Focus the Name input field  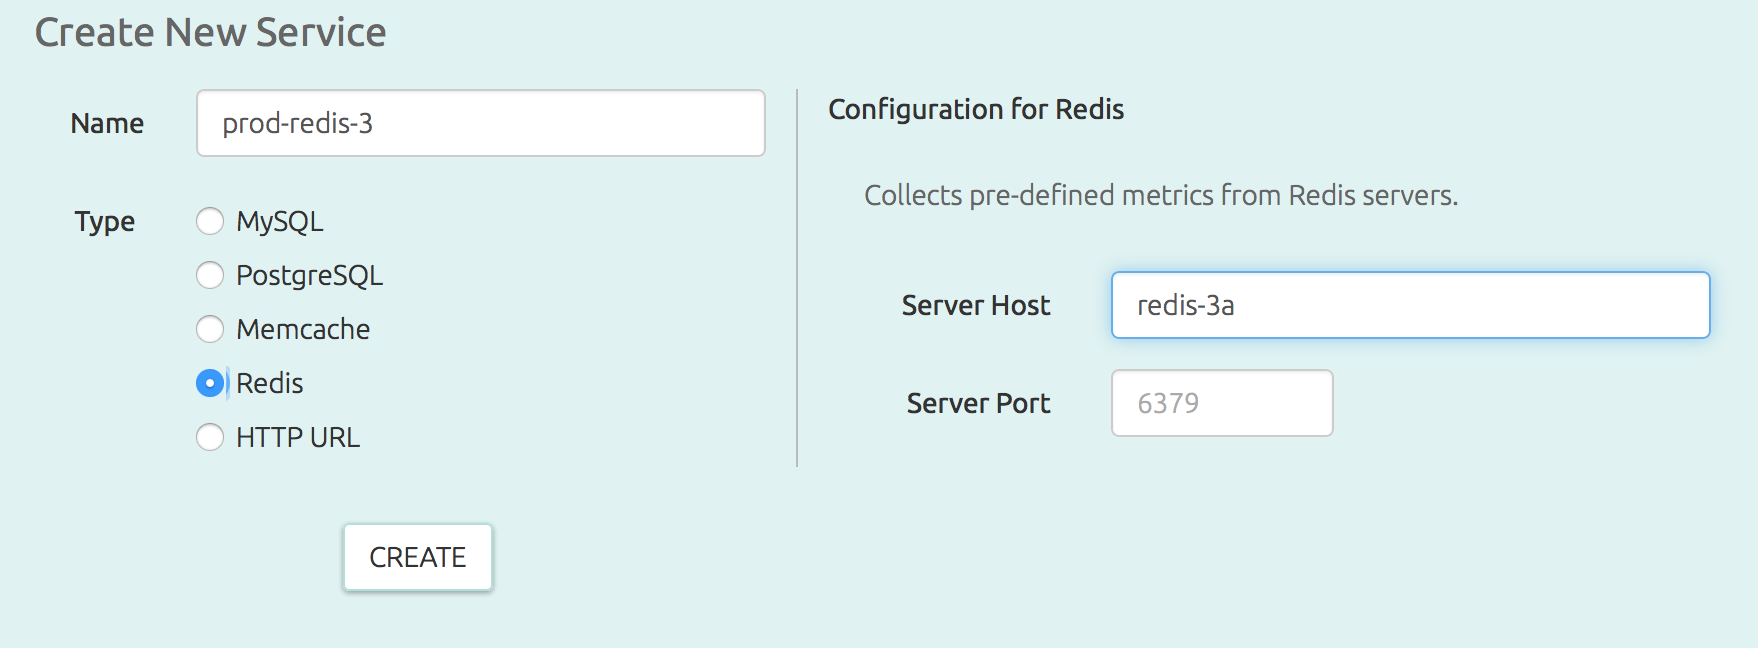point(481,123)
